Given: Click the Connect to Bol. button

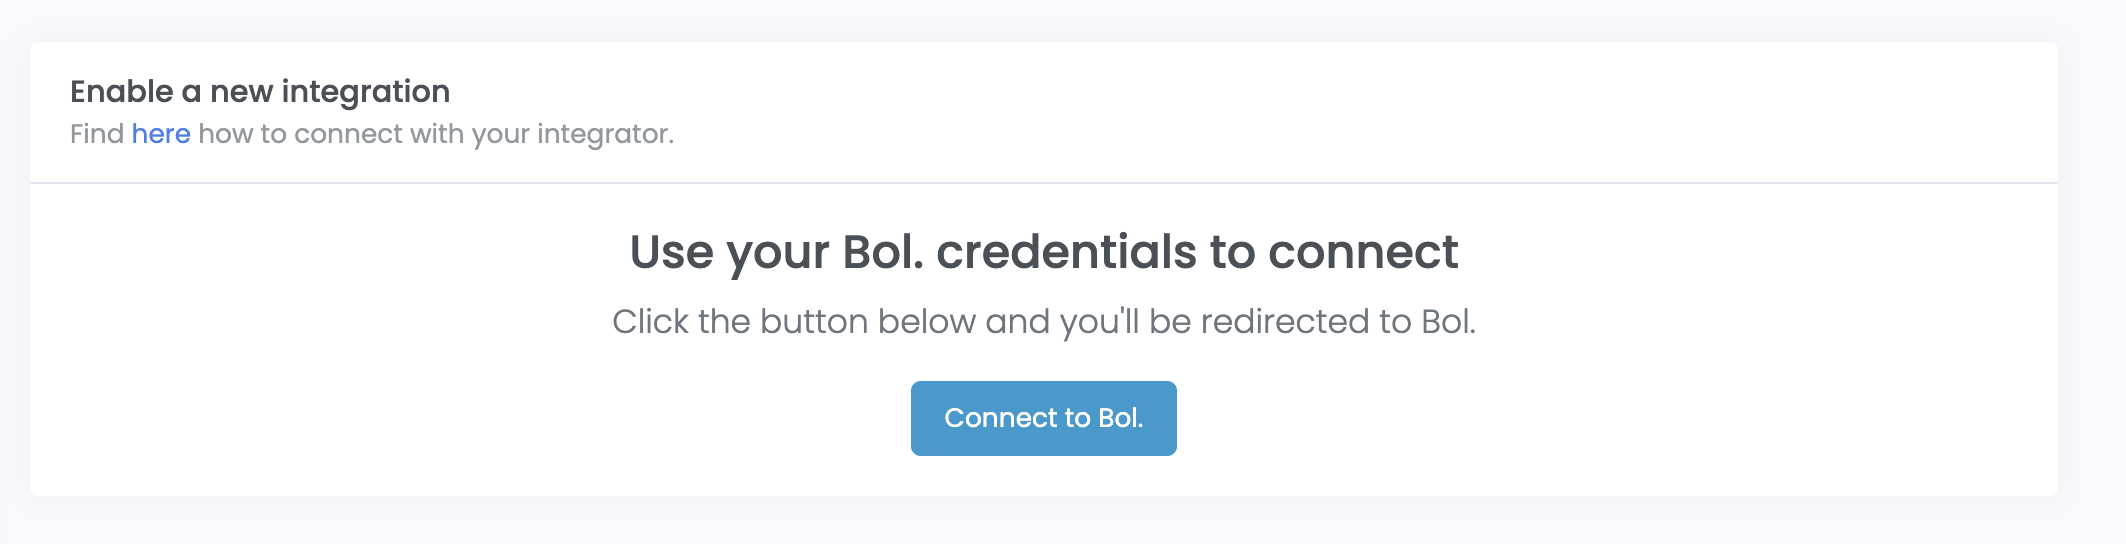Looking at the screenshot, I should [x=1043, y=418].
